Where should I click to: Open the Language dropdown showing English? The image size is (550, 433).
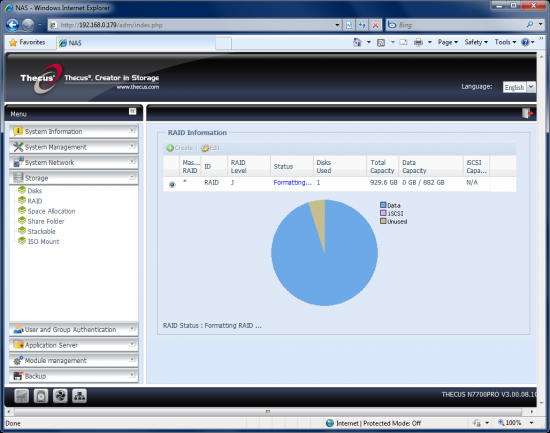click(x=531, y=87)
